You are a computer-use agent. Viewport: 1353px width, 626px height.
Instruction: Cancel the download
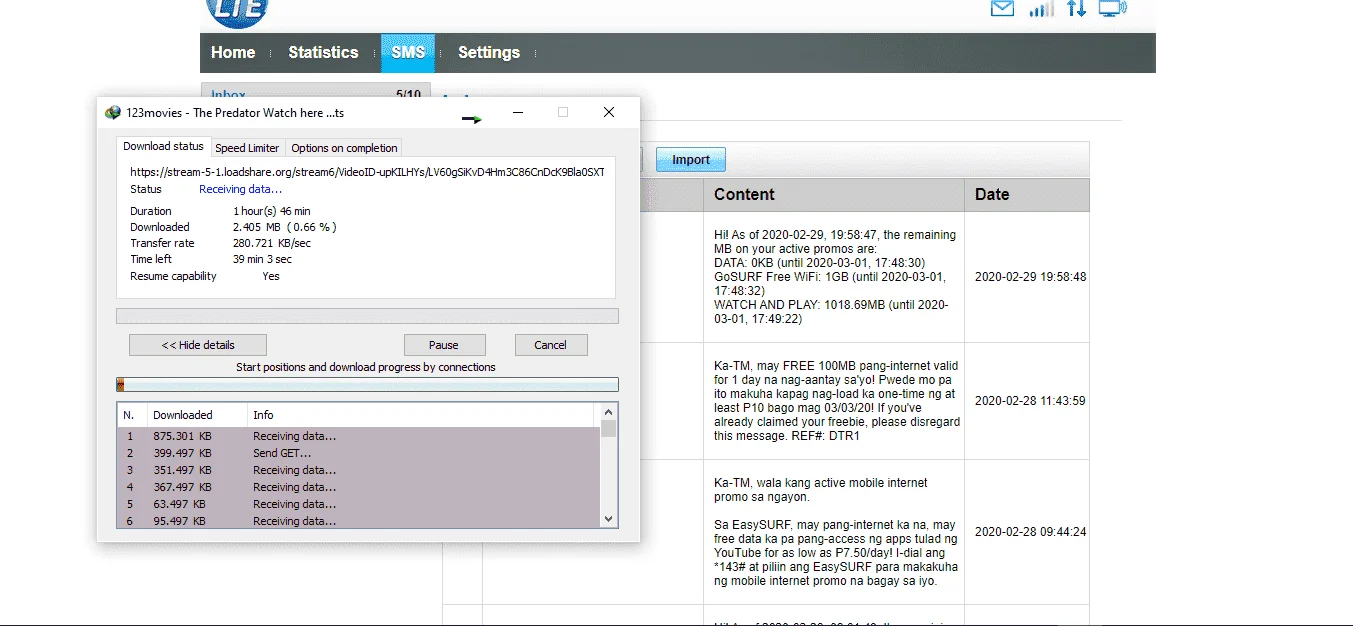(551, 345)
